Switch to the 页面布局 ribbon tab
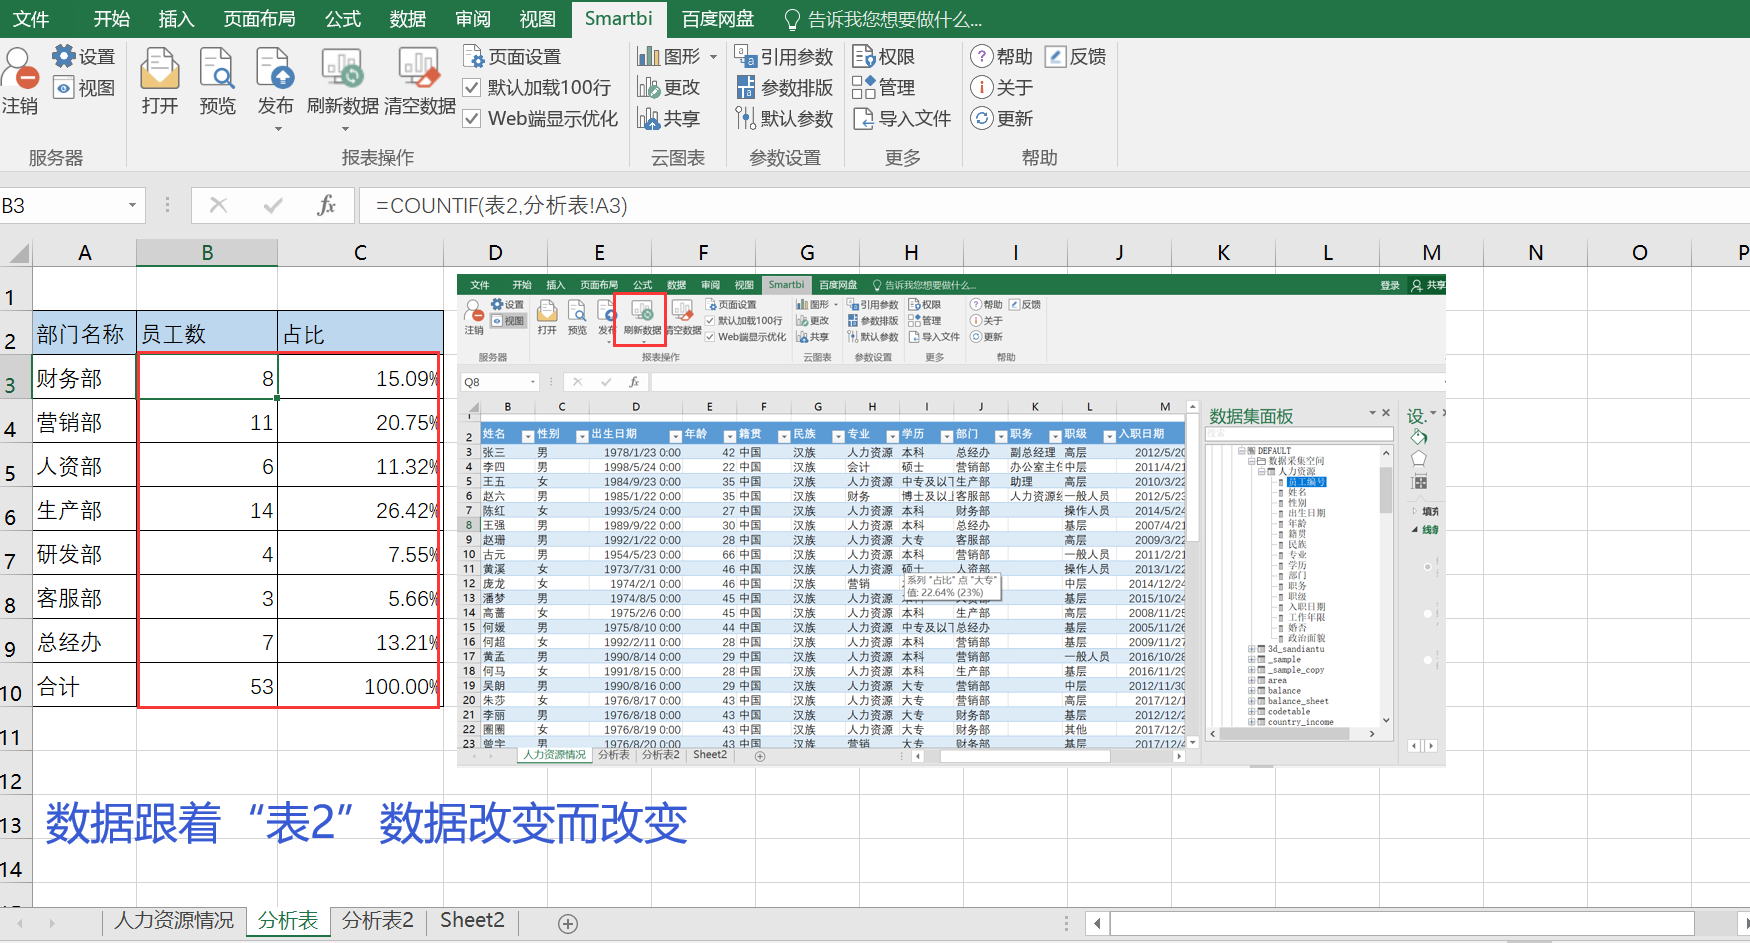Viewport: 1750px width, 943px height. (259, 19)
